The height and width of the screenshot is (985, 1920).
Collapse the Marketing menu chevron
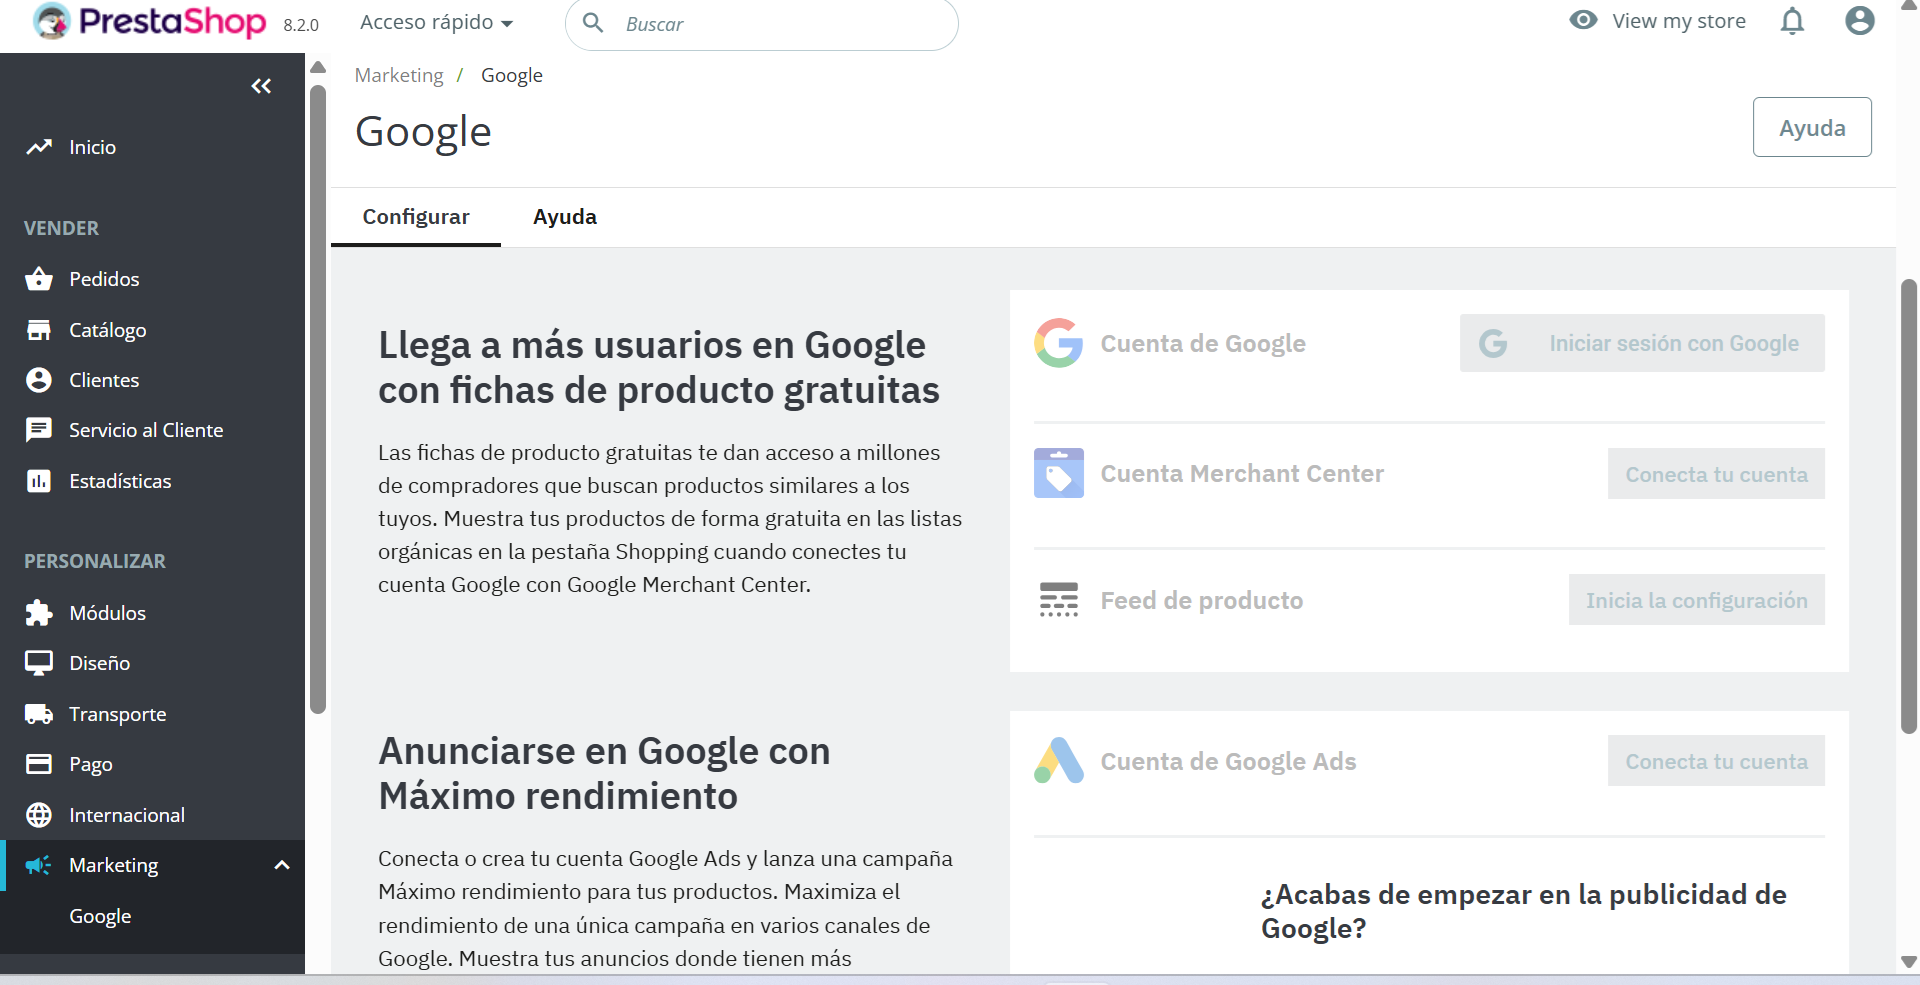(282, 865)
